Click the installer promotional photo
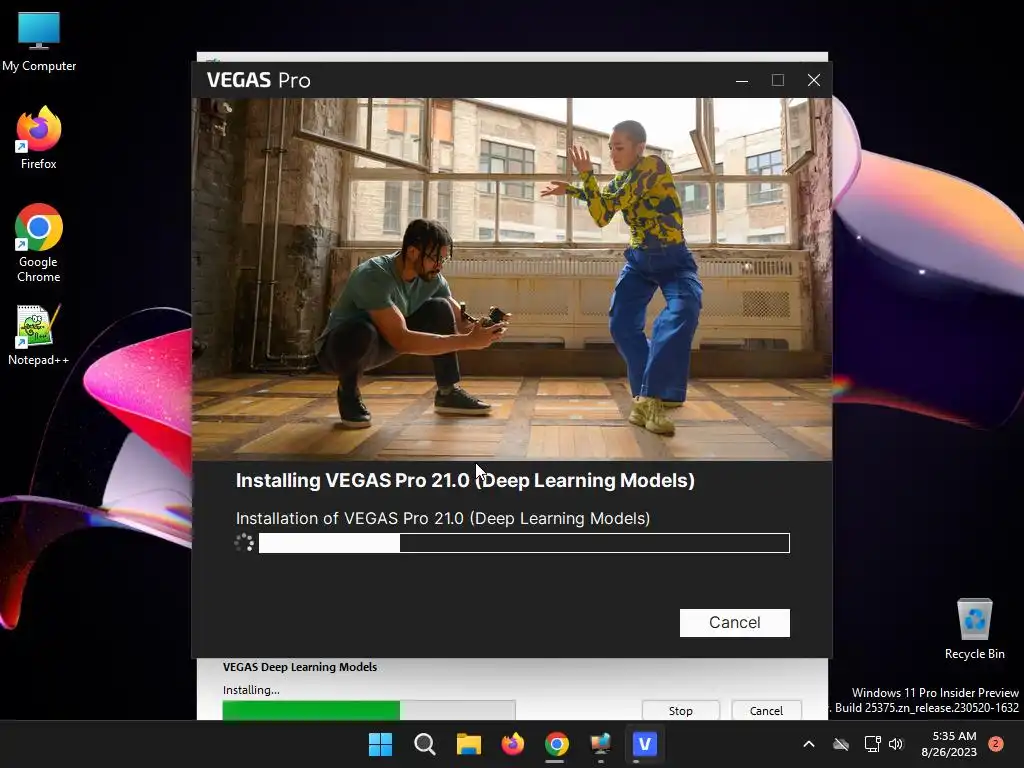Viewport: 1024px width, 768px height. [512, 279]
